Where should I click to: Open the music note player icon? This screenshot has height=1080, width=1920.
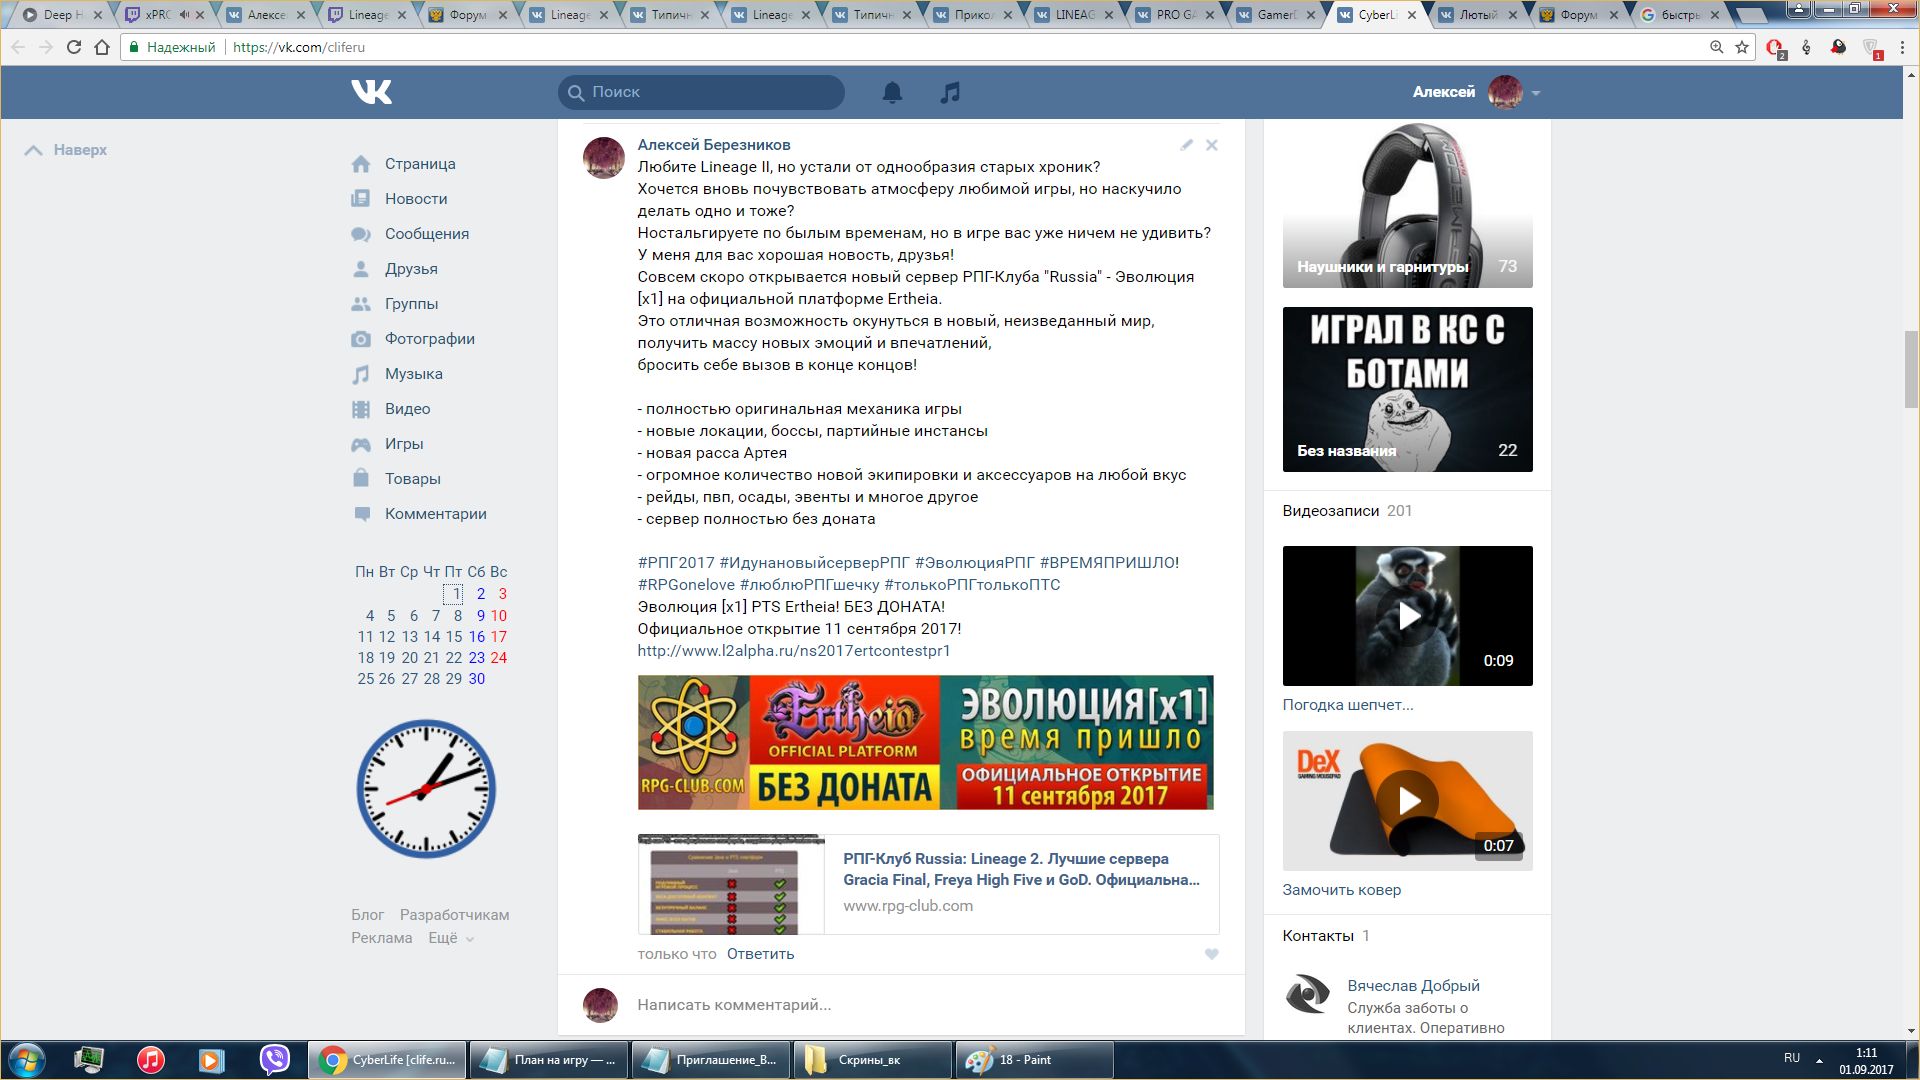click(950, 92)
